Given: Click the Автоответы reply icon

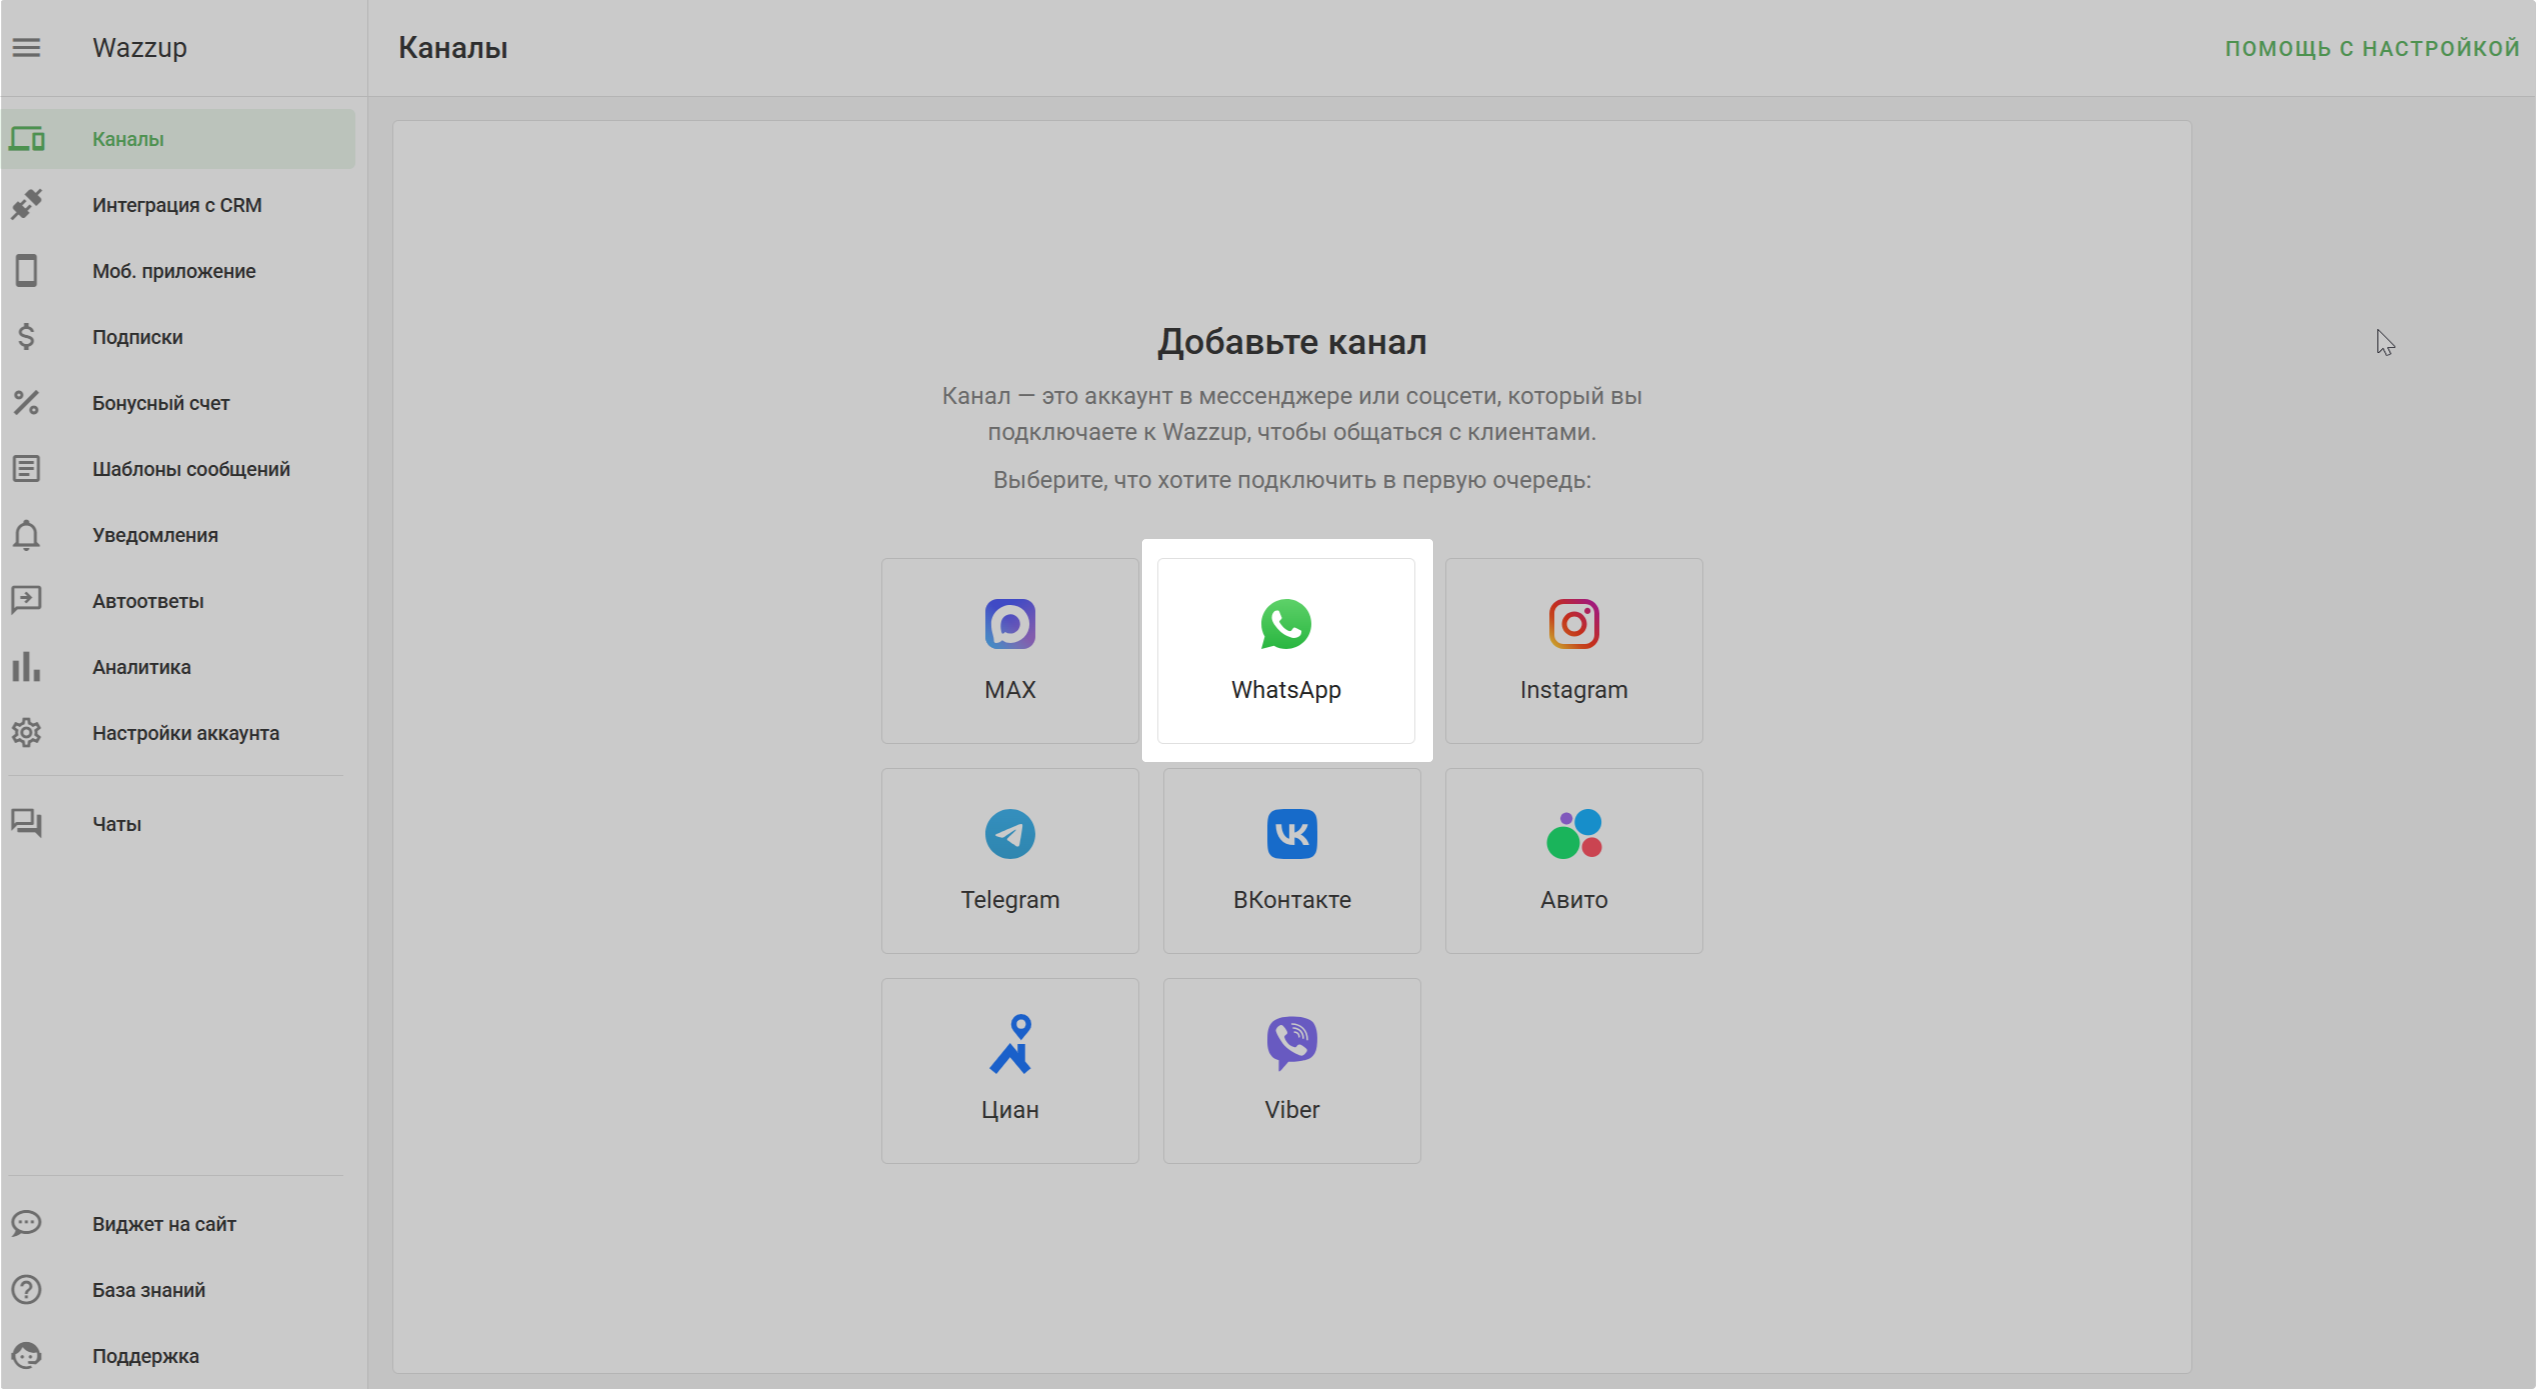Looking at the screenshot, I should click(27, 601).
